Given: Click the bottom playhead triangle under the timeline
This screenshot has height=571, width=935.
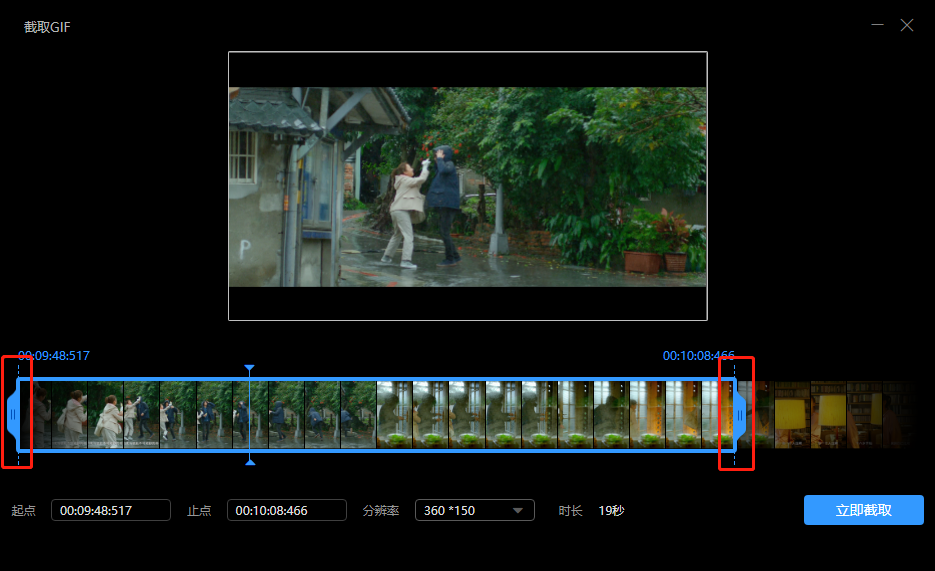Looking at the screenshot, I should click(x=250, y=462).
